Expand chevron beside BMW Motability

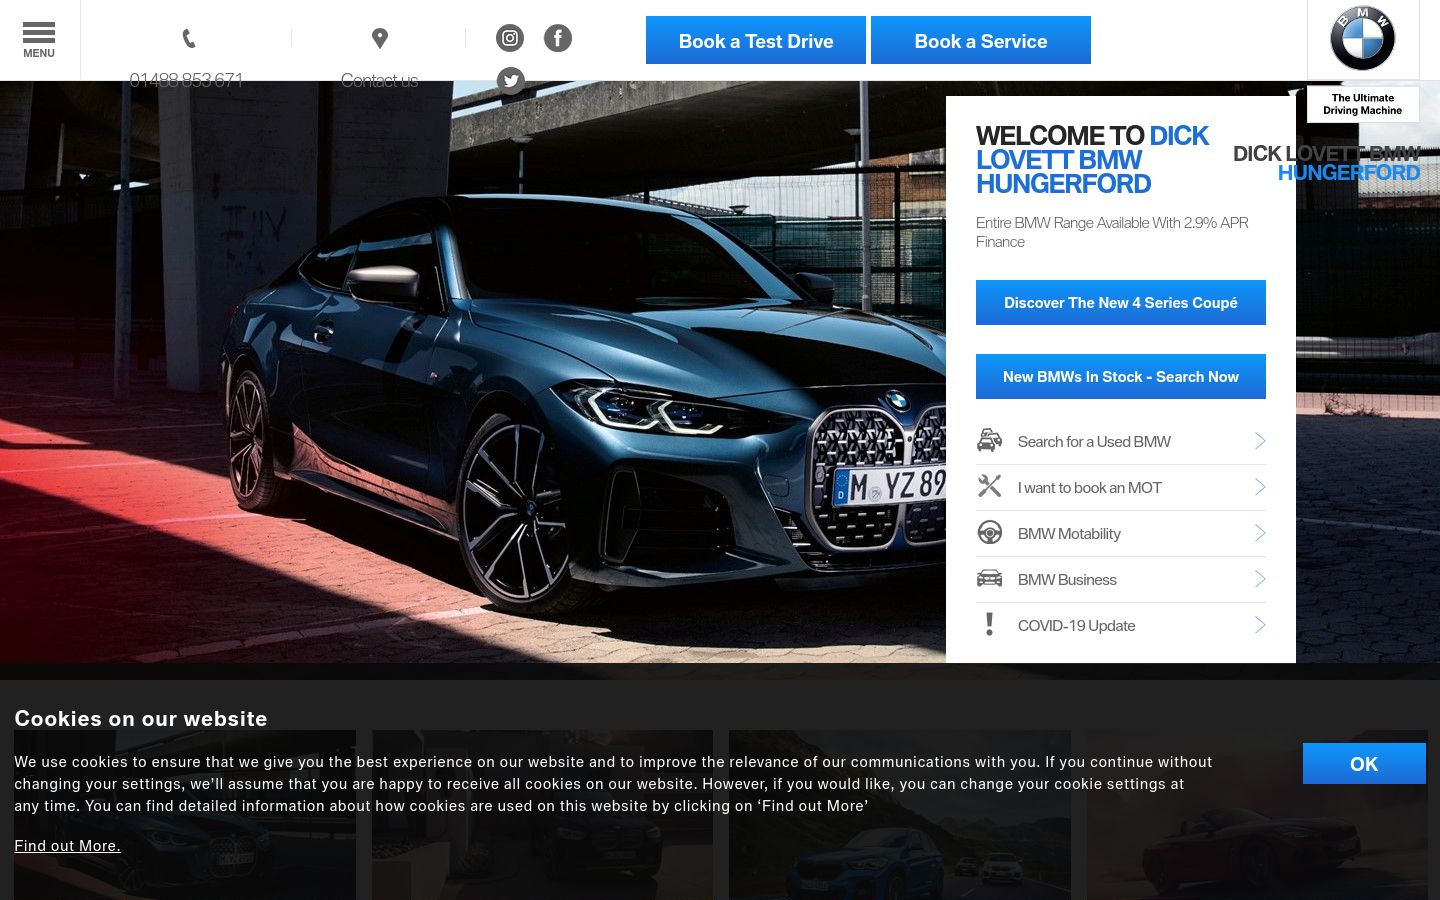click(1260, 533)
